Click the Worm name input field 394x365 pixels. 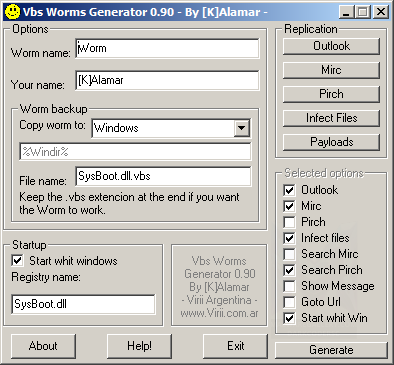(x=167, y=49)
